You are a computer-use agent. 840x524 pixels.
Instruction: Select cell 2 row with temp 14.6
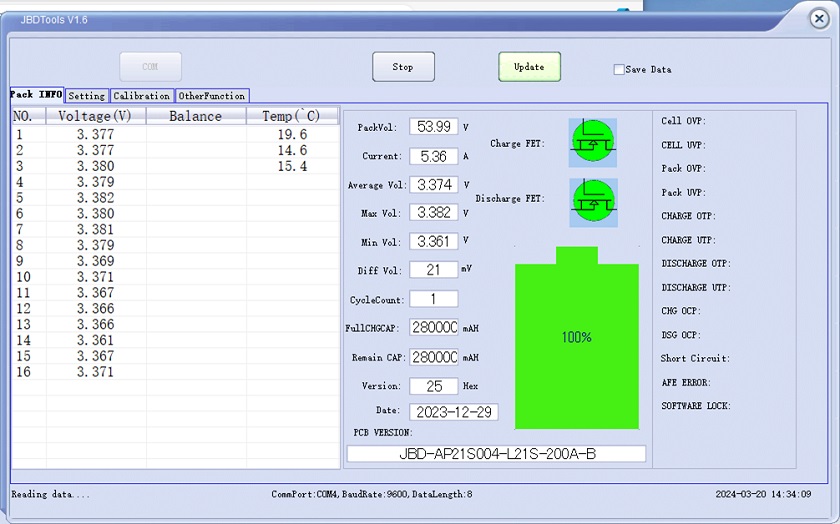pyautogui.click(x=176, y=151)
